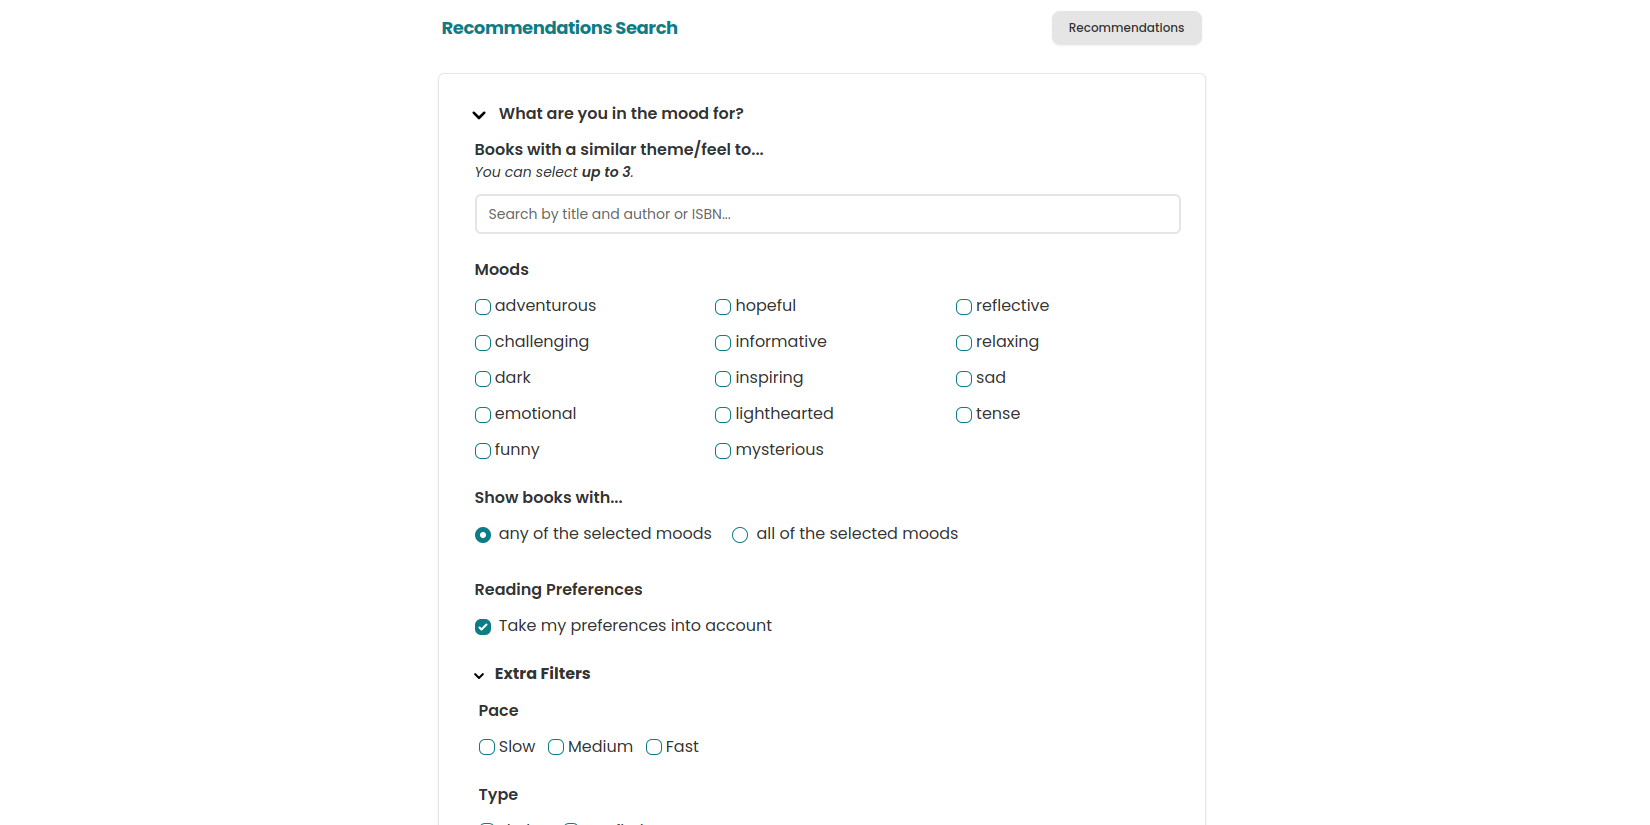Select "any of the selected moods" radio button

coord(483,535)
